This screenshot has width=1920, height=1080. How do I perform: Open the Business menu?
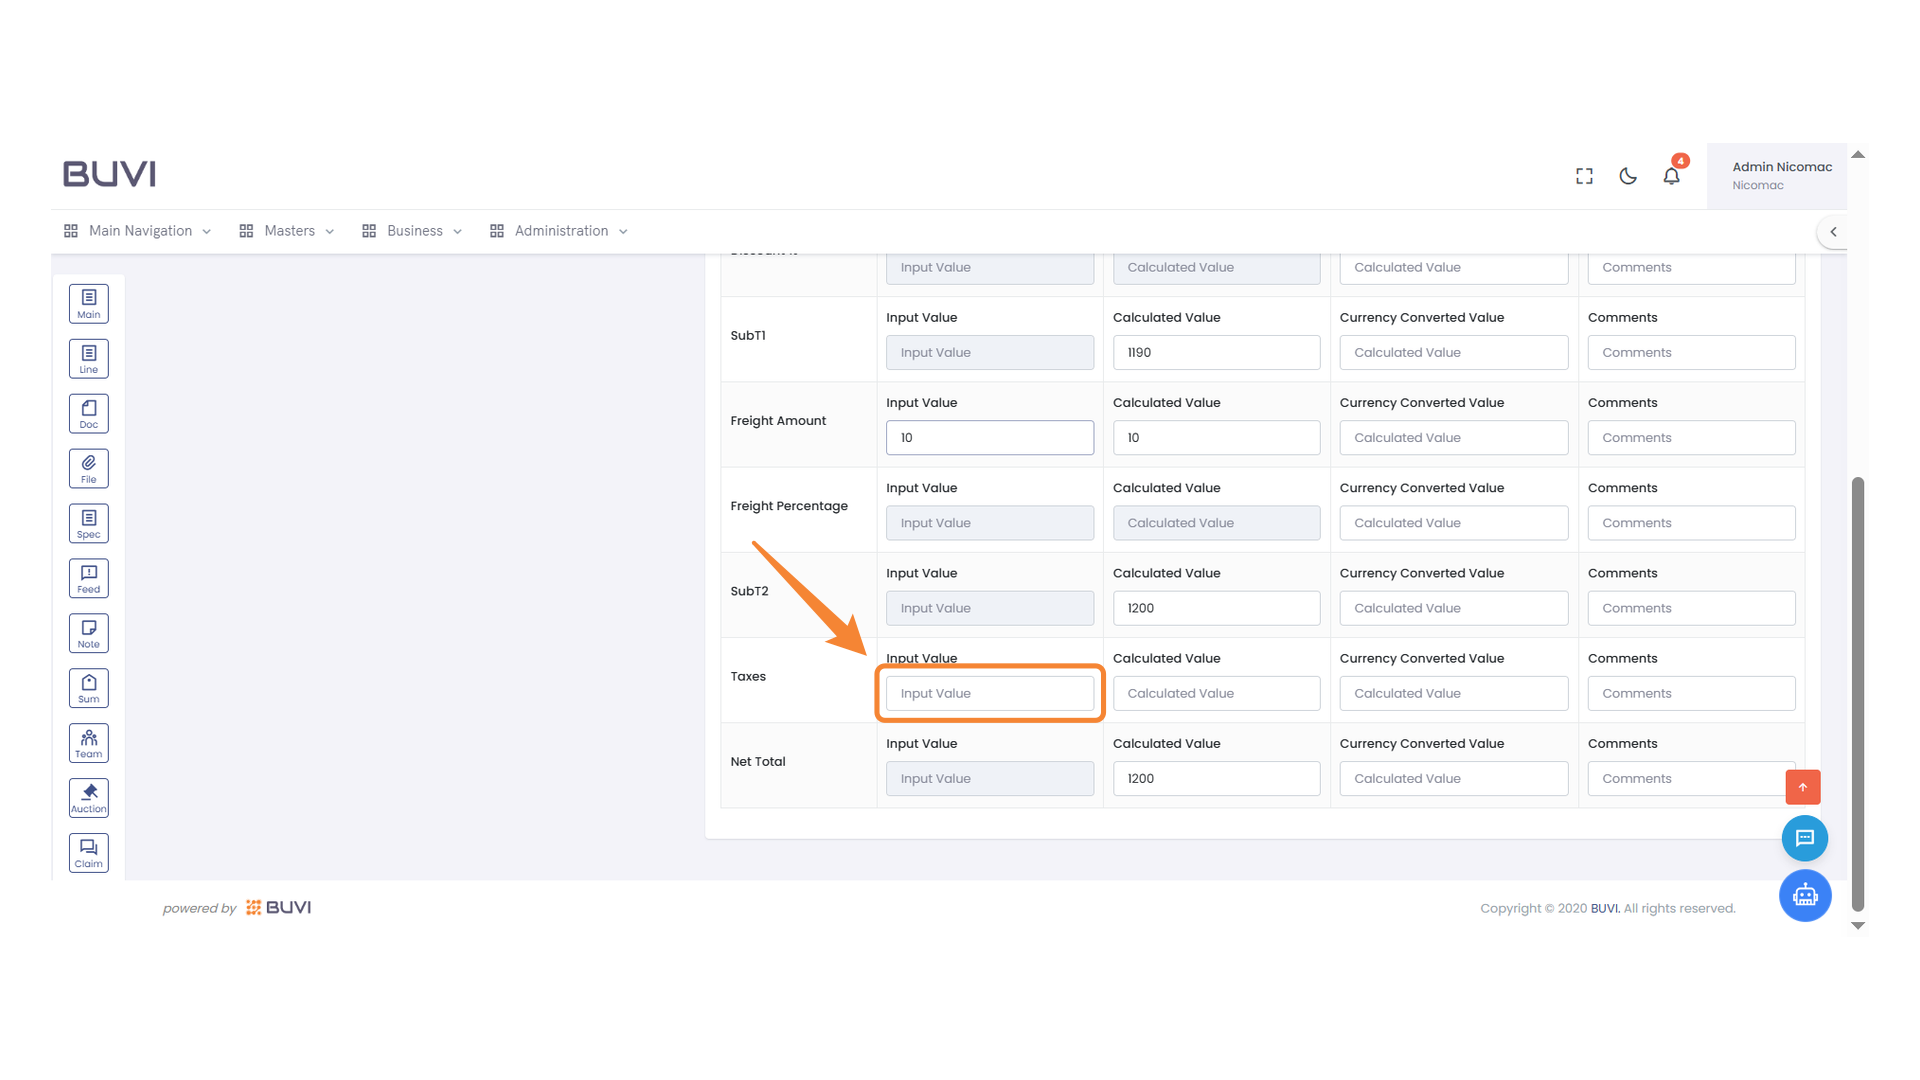coord(412,230)
